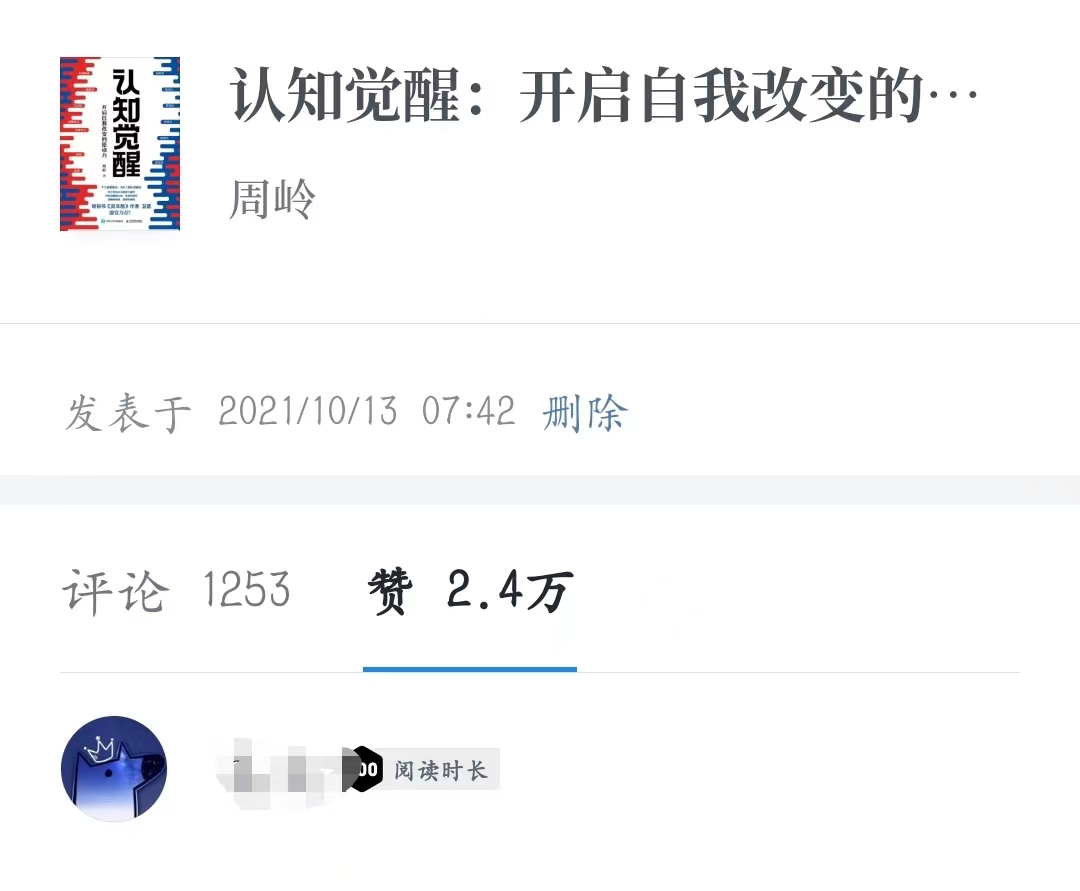1080x891 pixels.
Task: Open the blue dog avatar with crown
Action: (114, 768)
